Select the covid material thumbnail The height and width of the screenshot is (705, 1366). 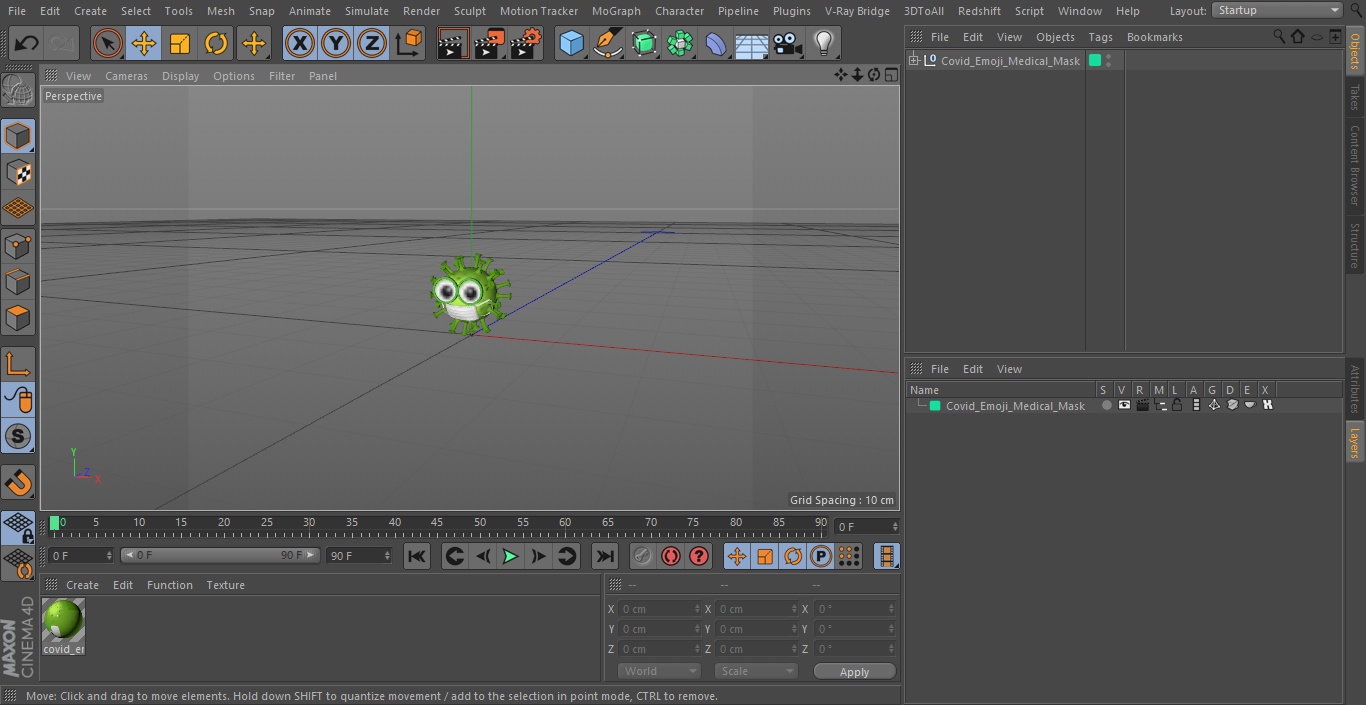[63, 621]
